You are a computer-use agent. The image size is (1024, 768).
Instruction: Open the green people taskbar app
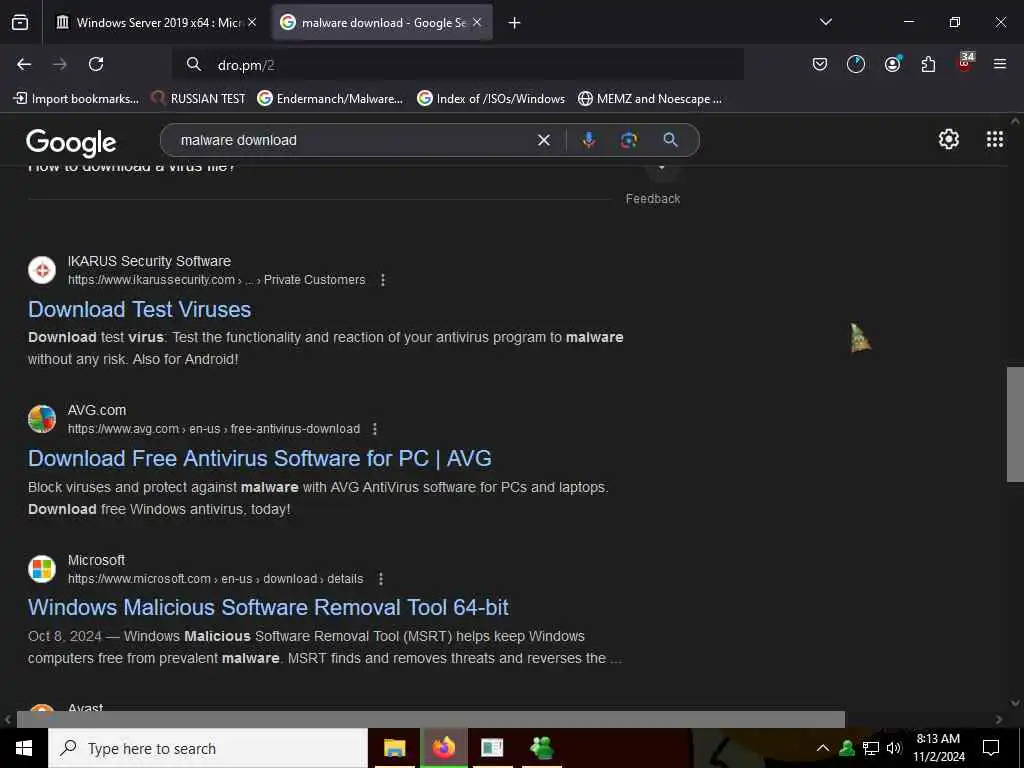click(x=541, y=748)
